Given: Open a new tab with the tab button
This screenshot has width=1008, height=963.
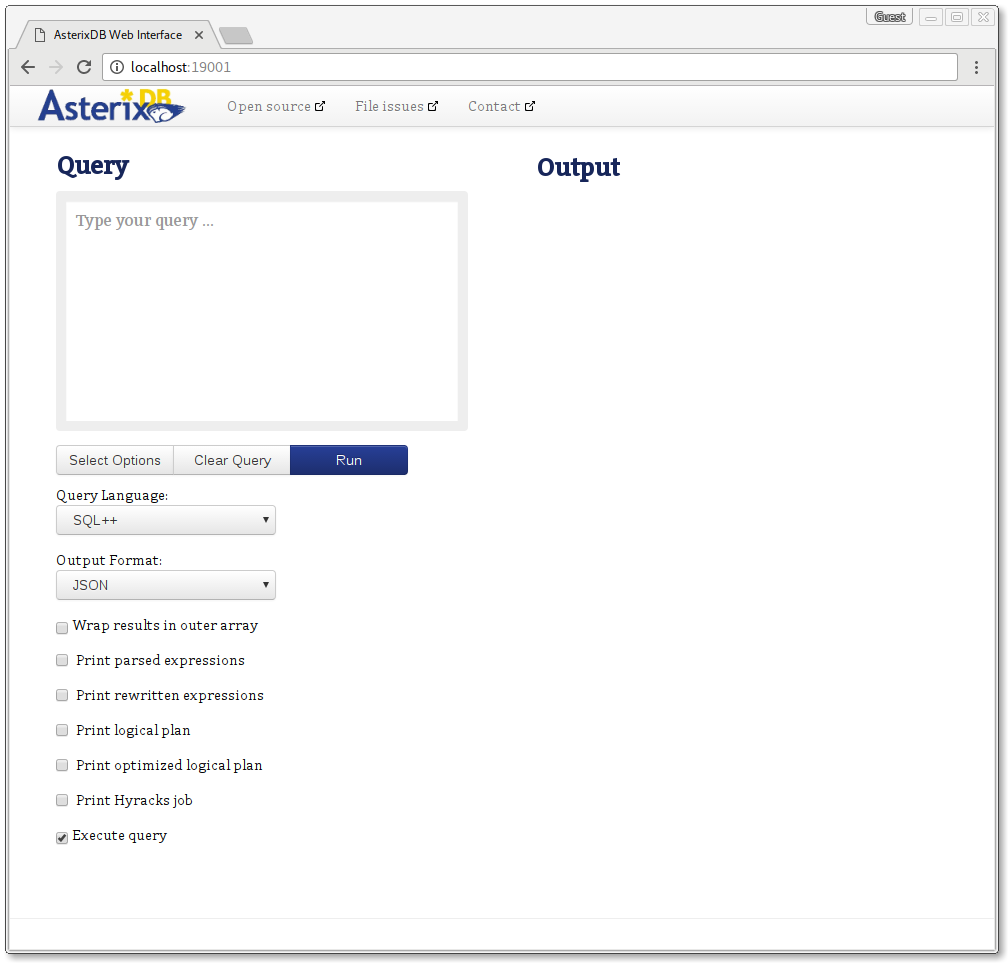Looking at the screenshot, I should point(236,36).
